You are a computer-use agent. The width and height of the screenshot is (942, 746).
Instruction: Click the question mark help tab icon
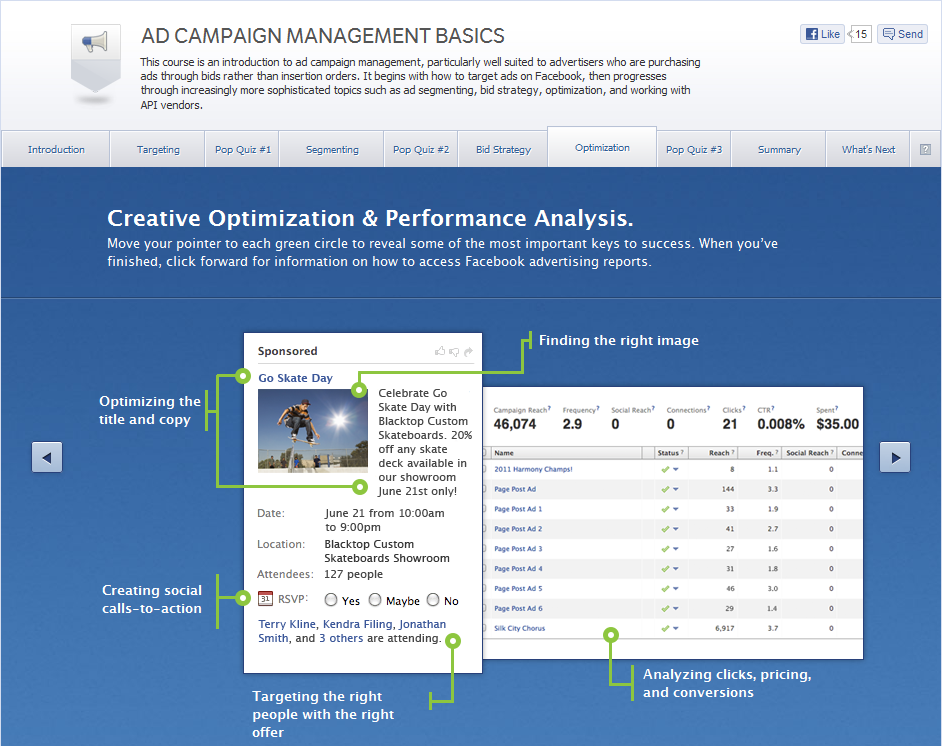click(925, 150)
